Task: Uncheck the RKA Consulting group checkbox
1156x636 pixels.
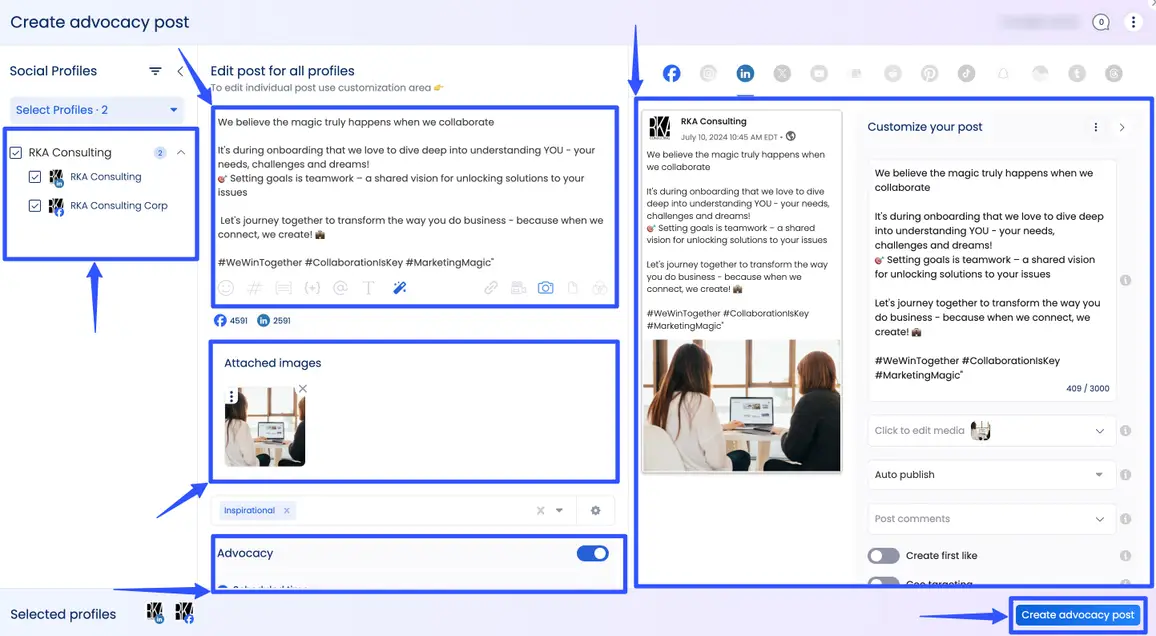Action: (16, 153)
